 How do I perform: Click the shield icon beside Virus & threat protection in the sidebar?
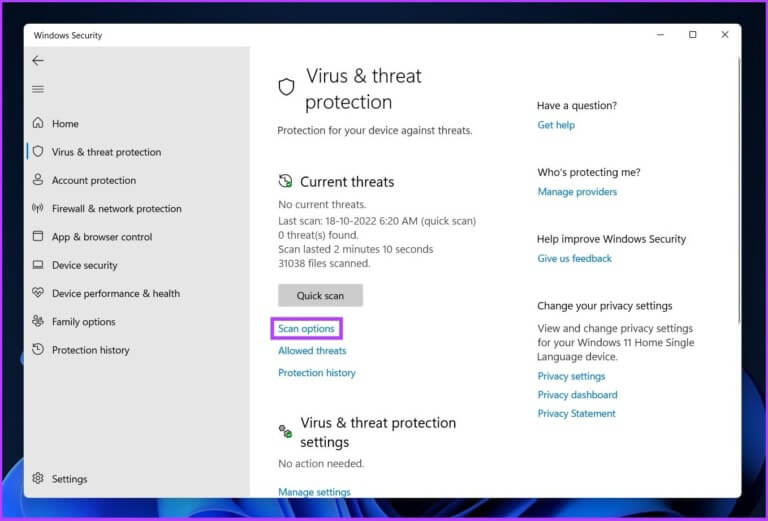(38, 151)
